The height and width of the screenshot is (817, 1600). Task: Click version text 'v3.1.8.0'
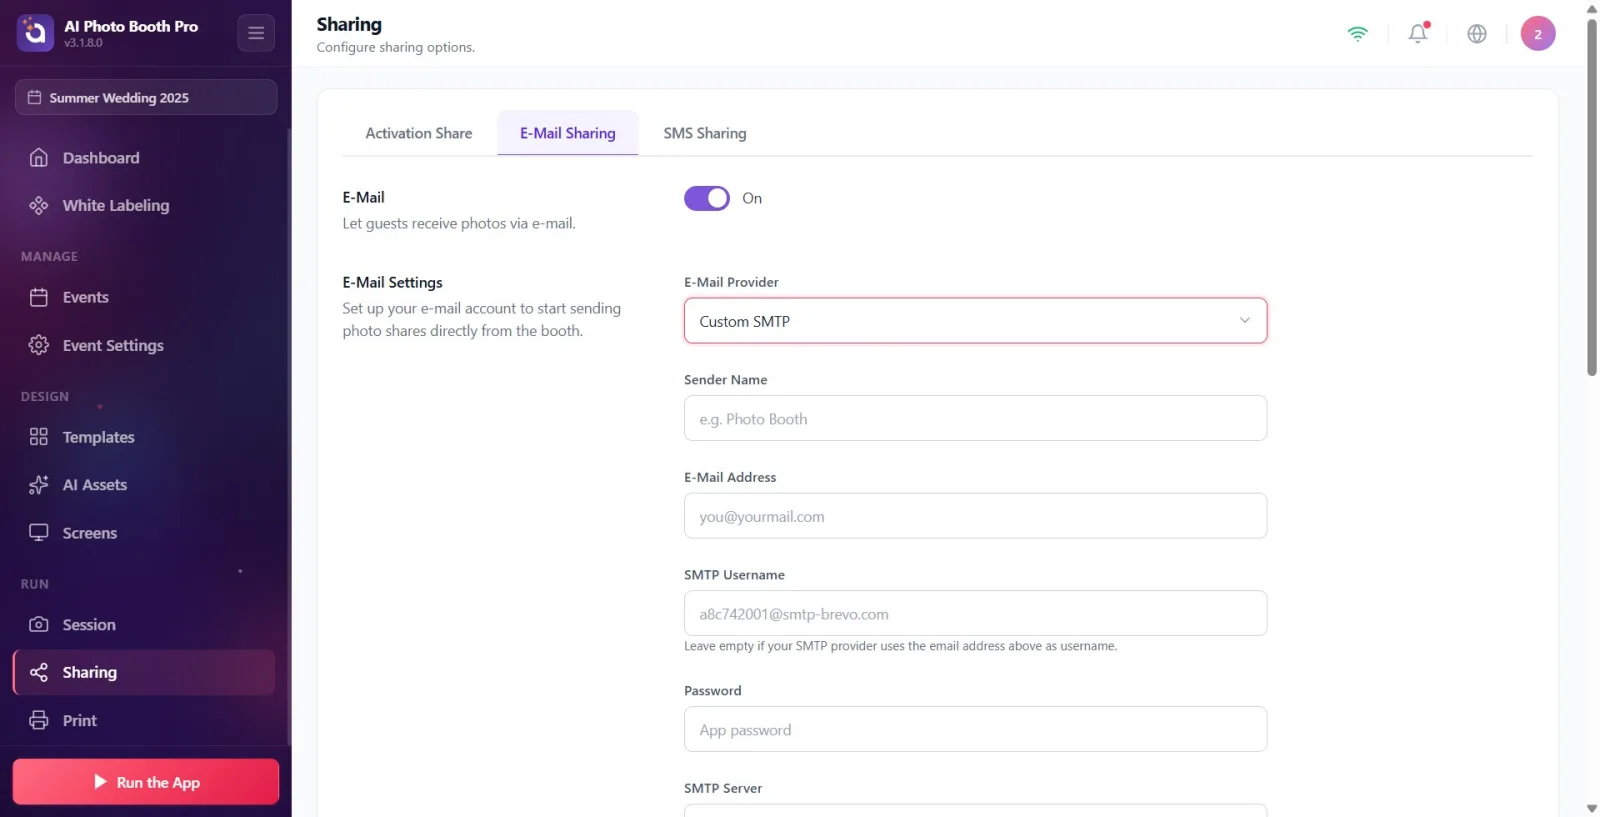(83, 43)
